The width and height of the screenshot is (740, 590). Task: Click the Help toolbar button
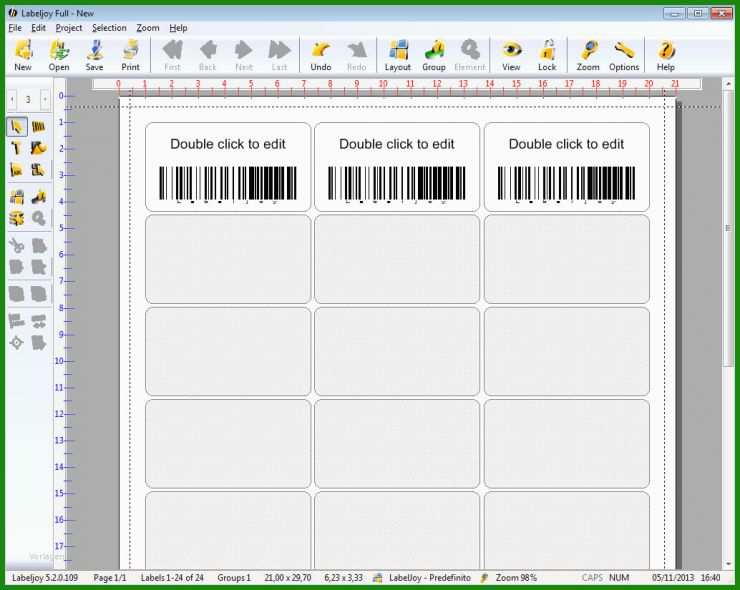[665, 55]
